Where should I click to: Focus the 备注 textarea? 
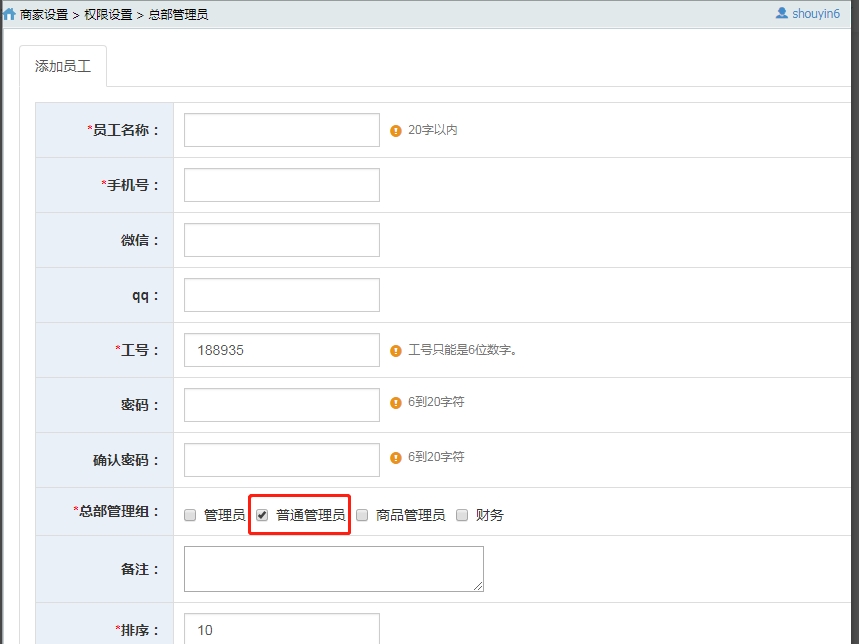(333, 568)
